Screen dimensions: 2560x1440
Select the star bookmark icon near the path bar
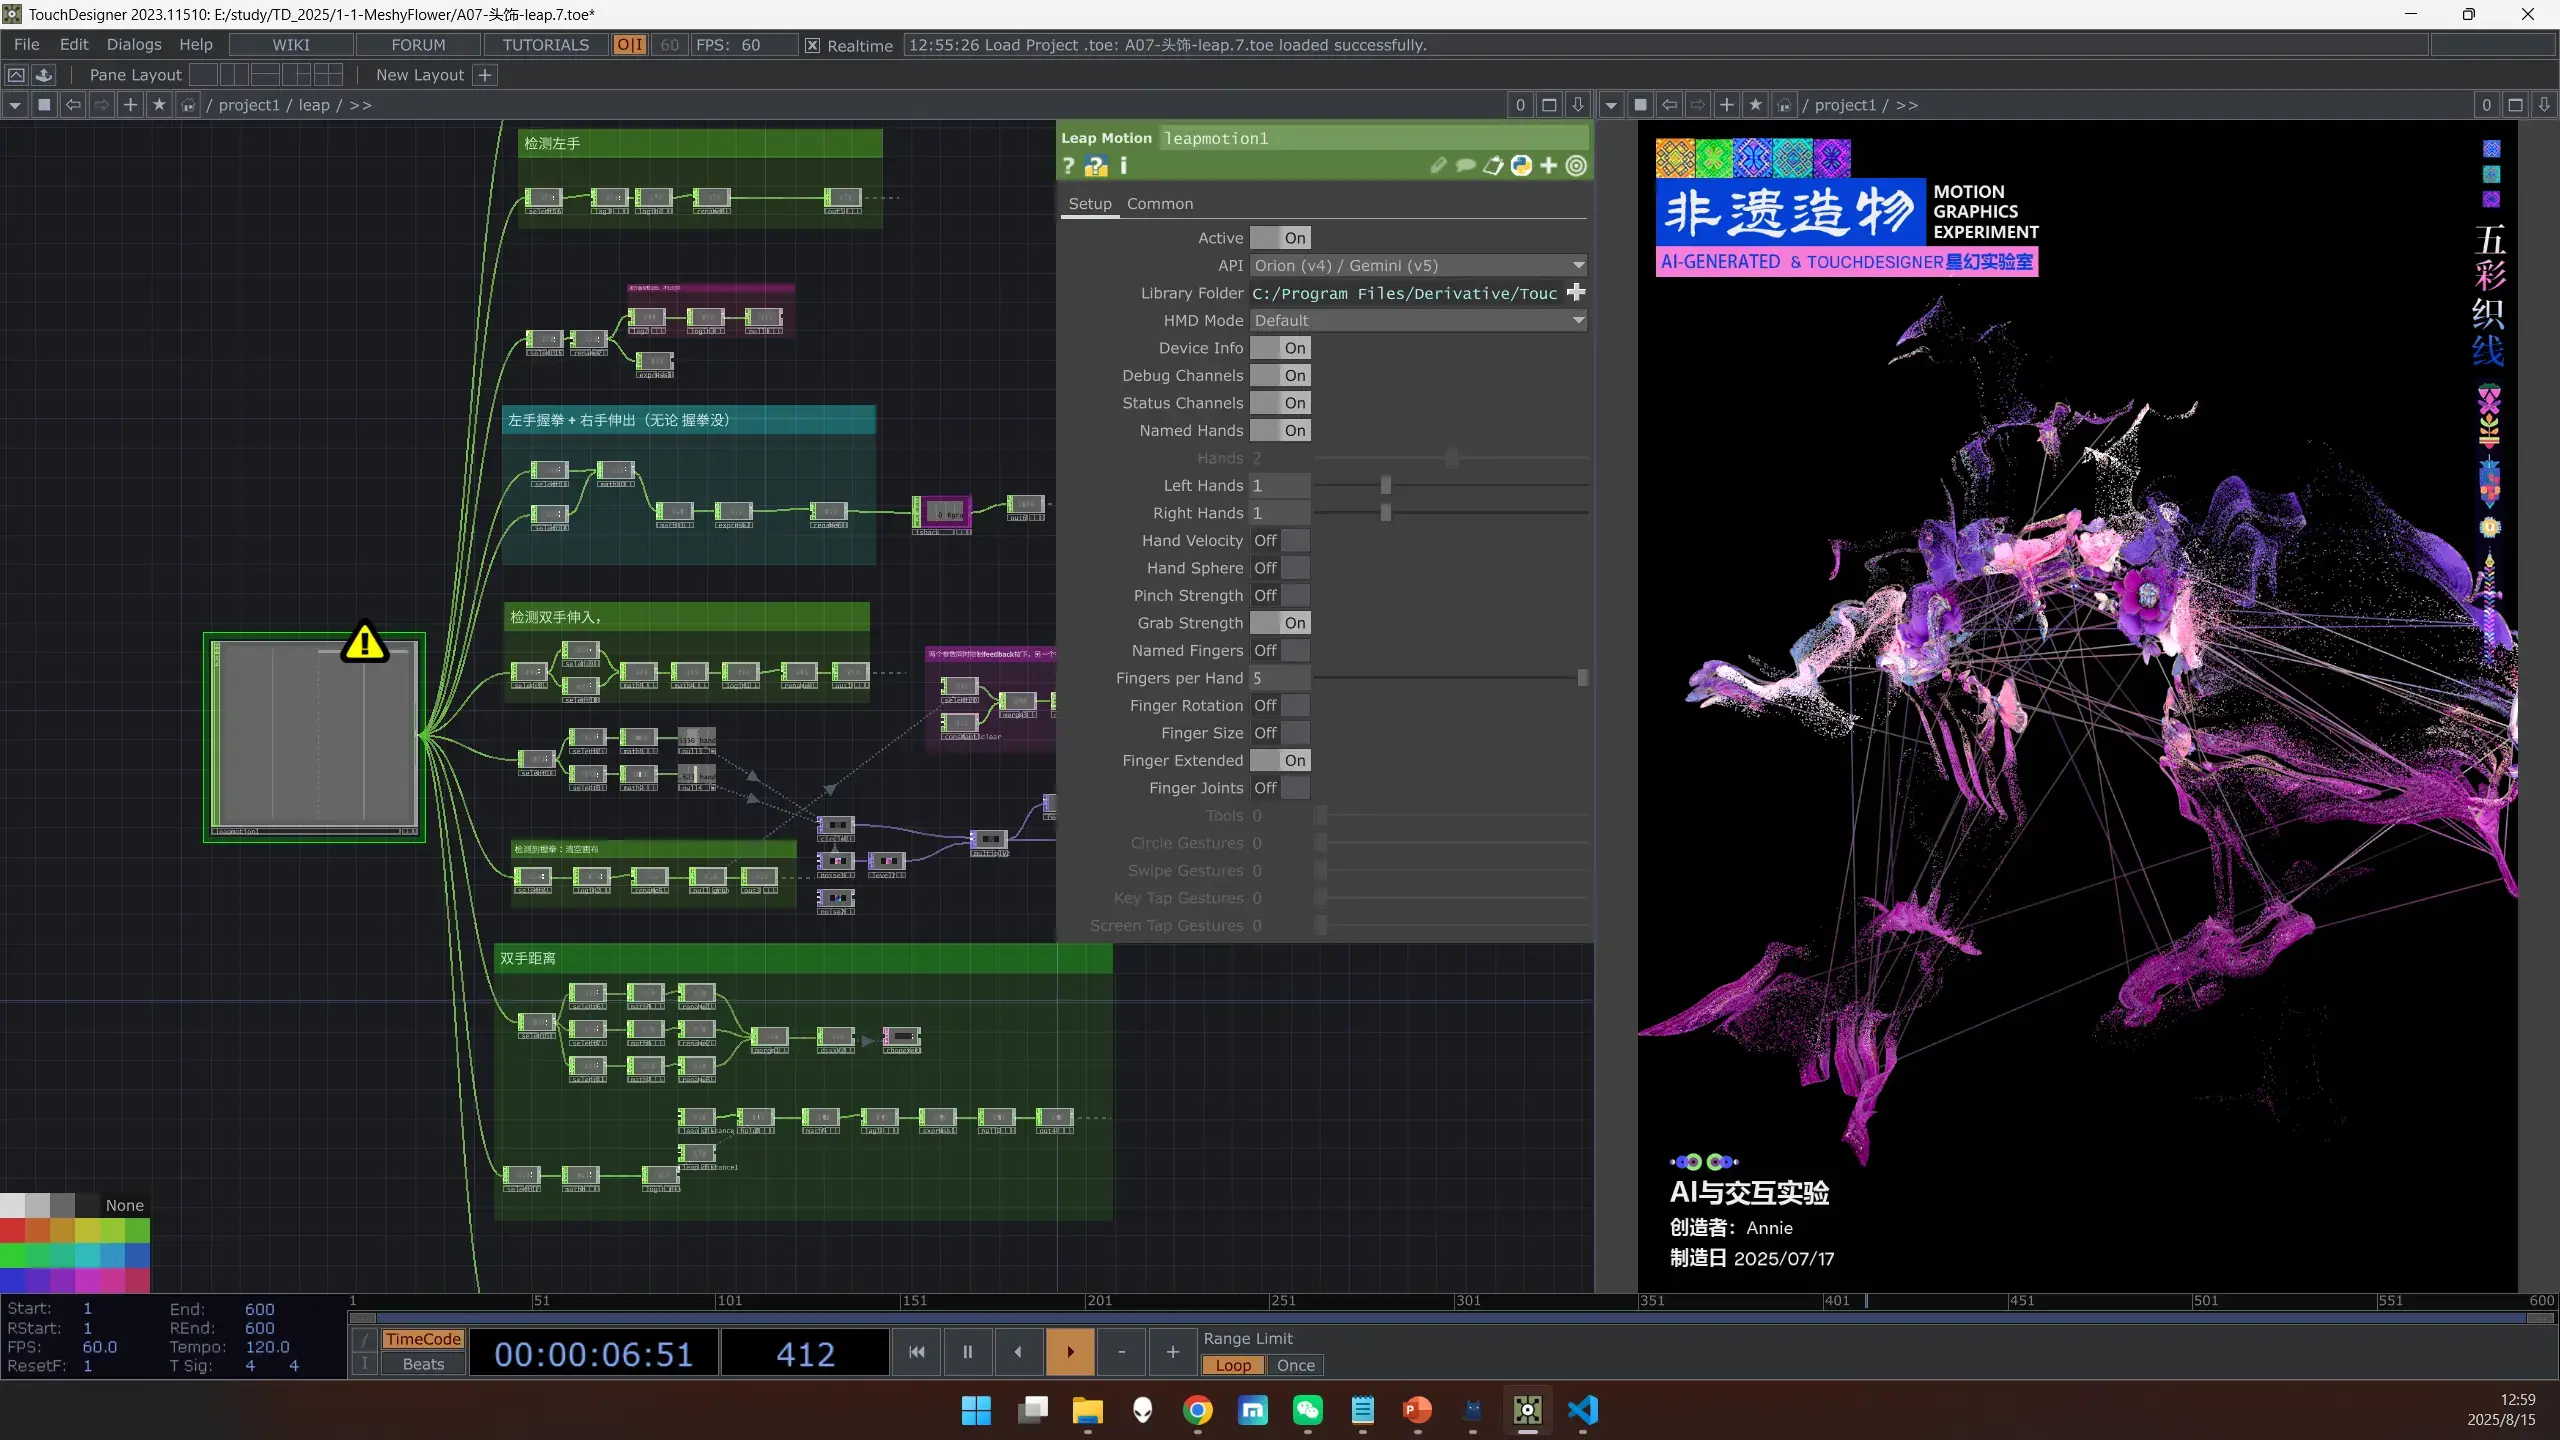click(x=159, y=105)
